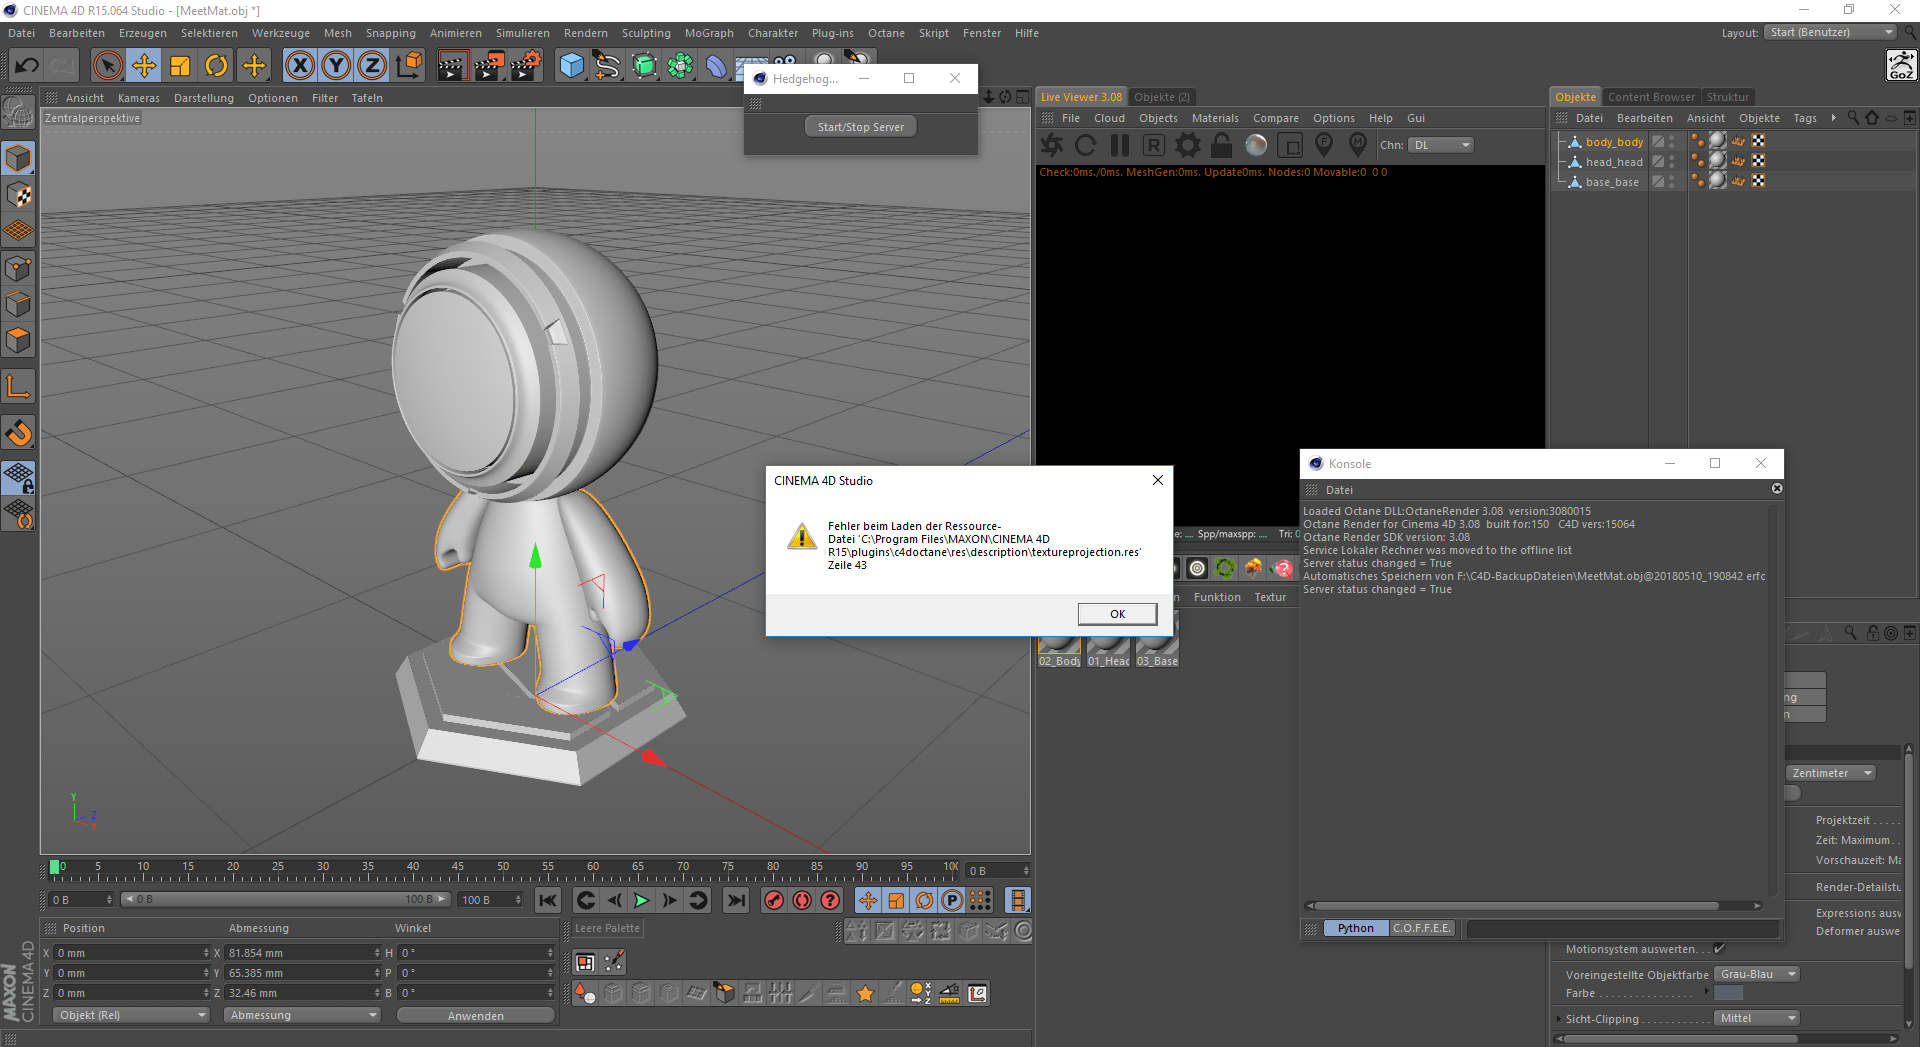Screen dimensions: 1920x1047
Task: Open the Octane menu in main menu bar
Action: click(x=886, y=33)
